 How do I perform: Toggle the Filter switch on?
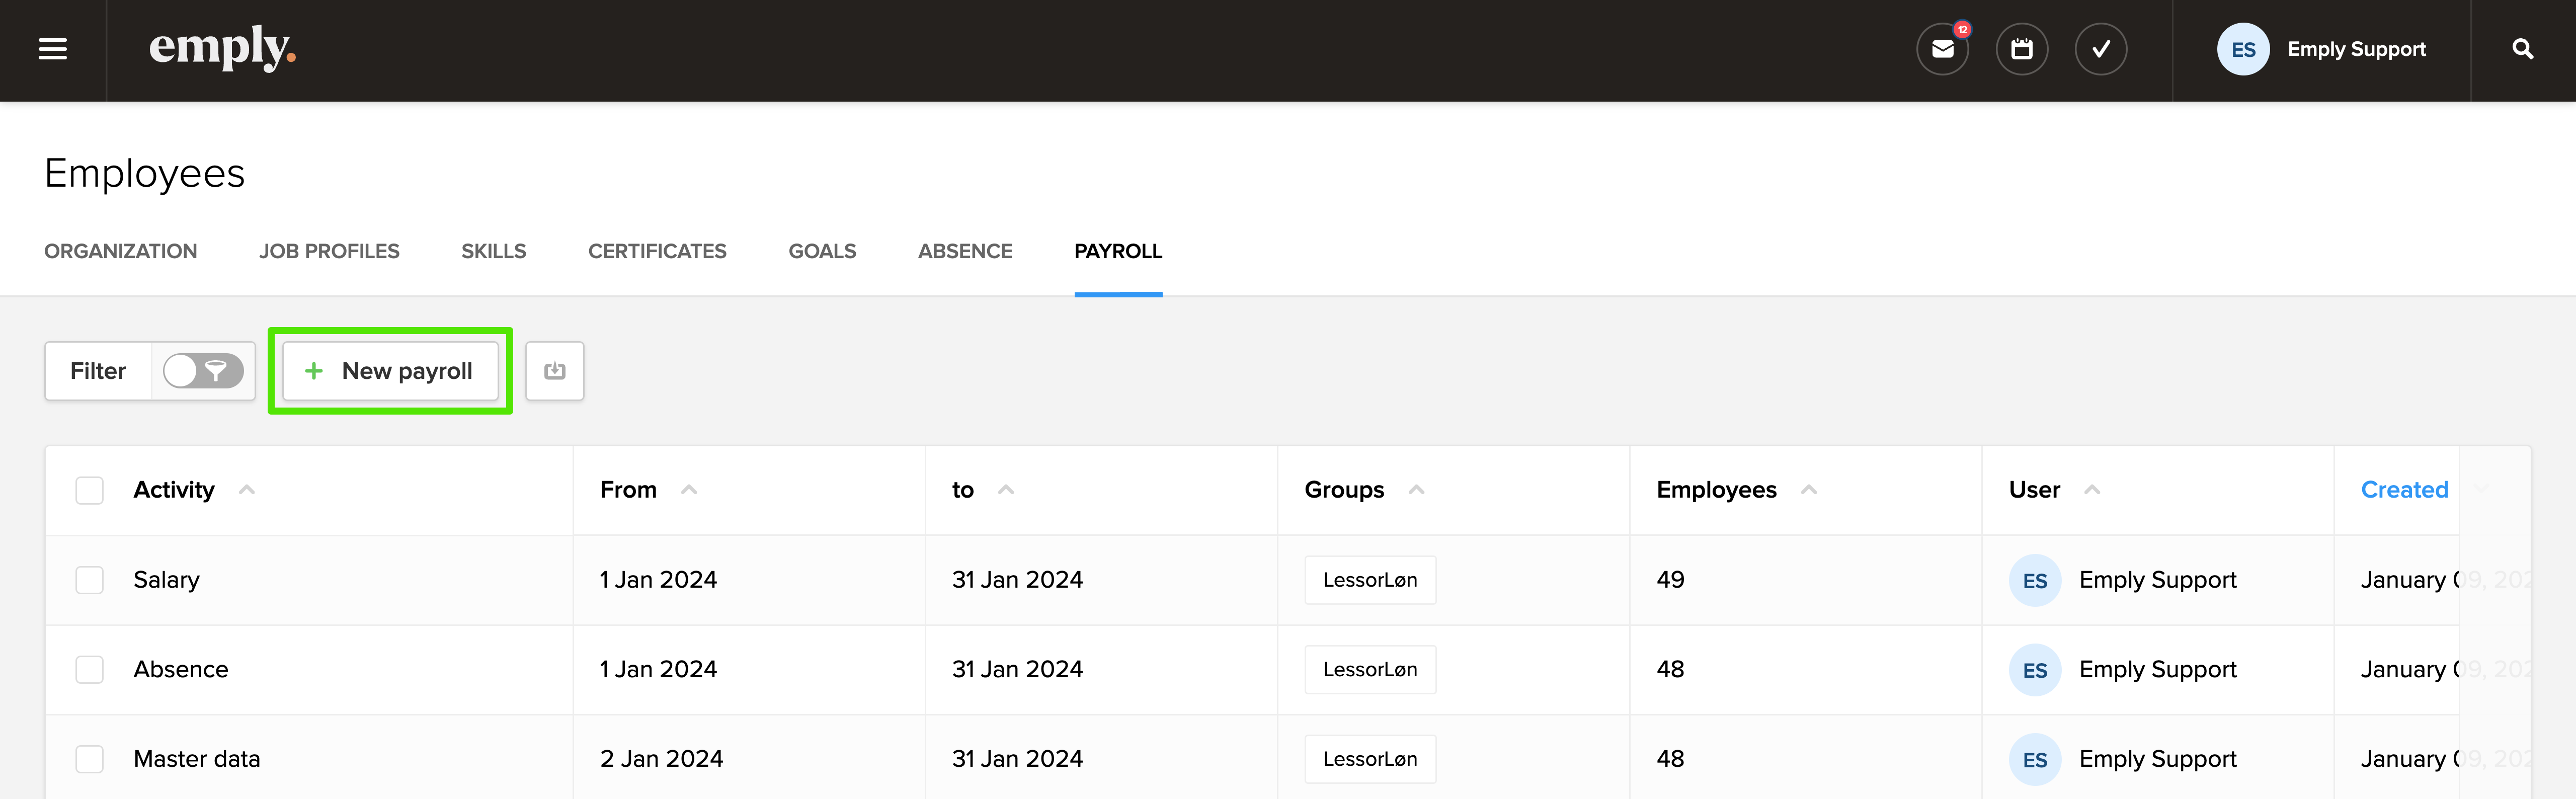tap(203, 371)
